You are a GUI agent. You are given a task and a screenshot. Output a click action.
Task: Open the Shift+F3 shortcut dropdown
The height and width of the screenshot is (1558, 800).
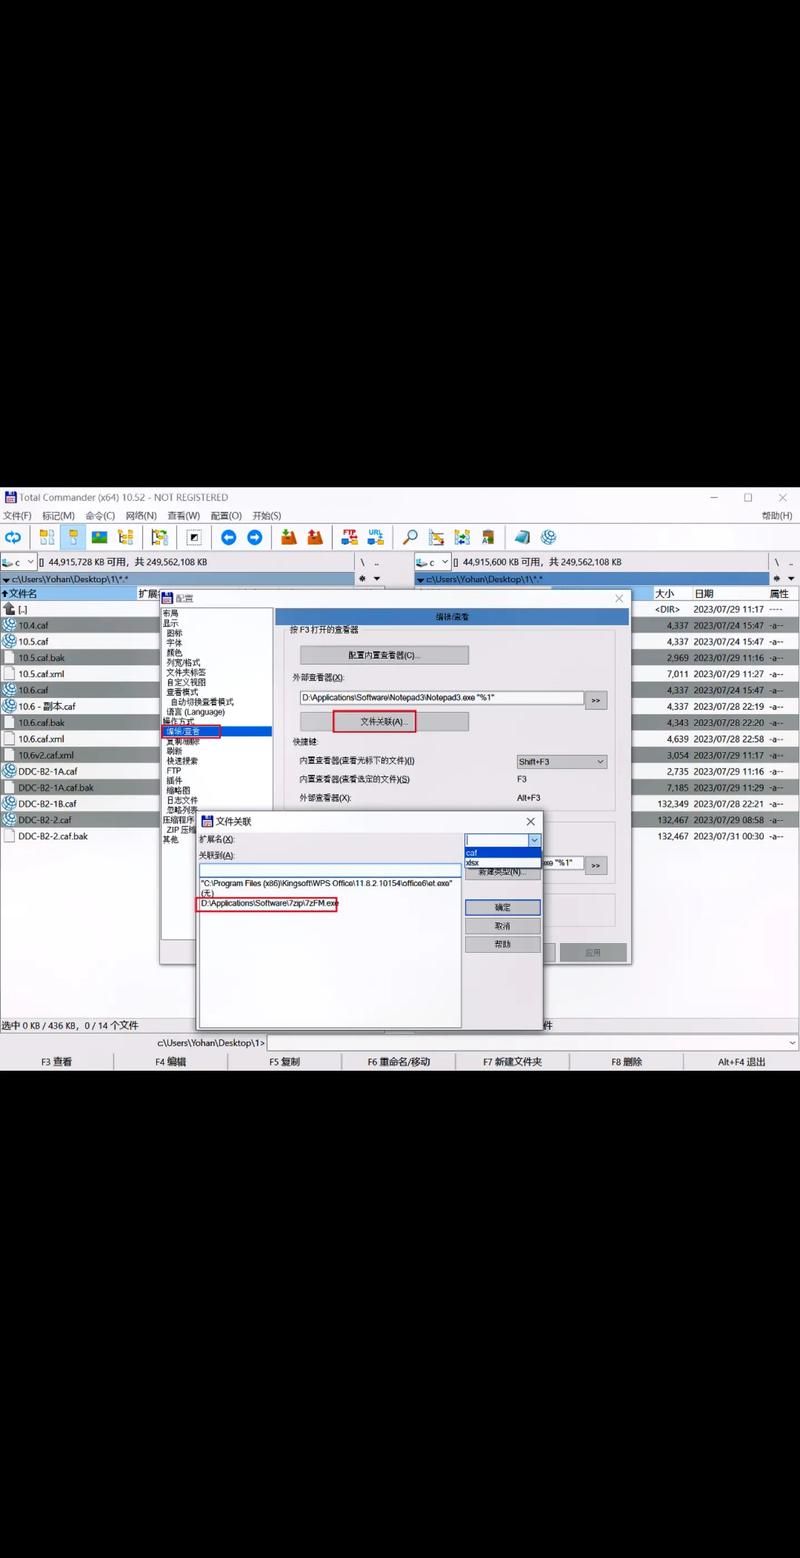[600, 762]
